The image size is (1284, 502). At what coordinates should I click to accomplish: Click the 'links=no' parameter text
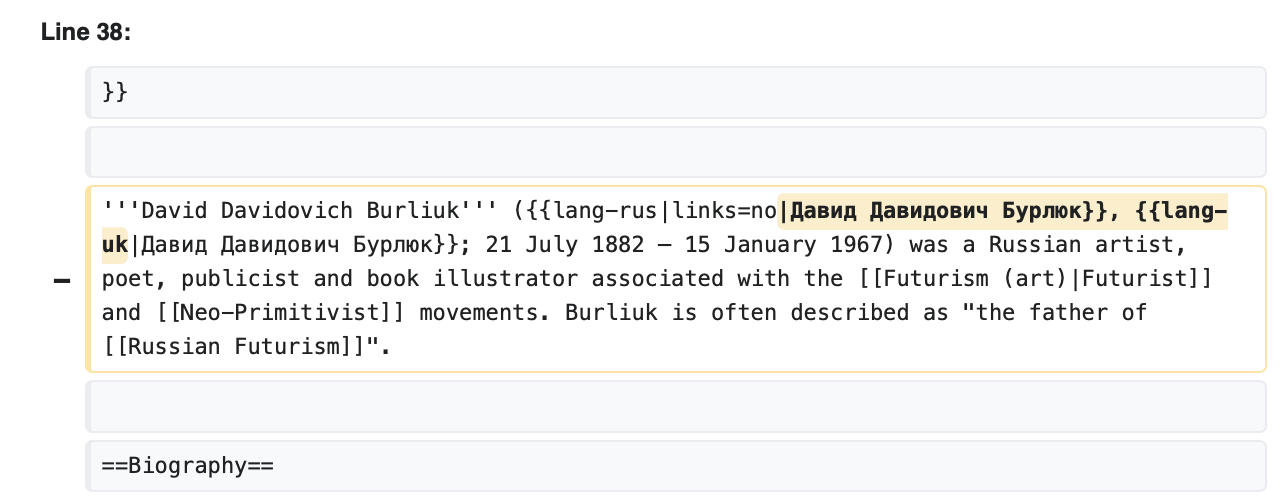(724, 211)
